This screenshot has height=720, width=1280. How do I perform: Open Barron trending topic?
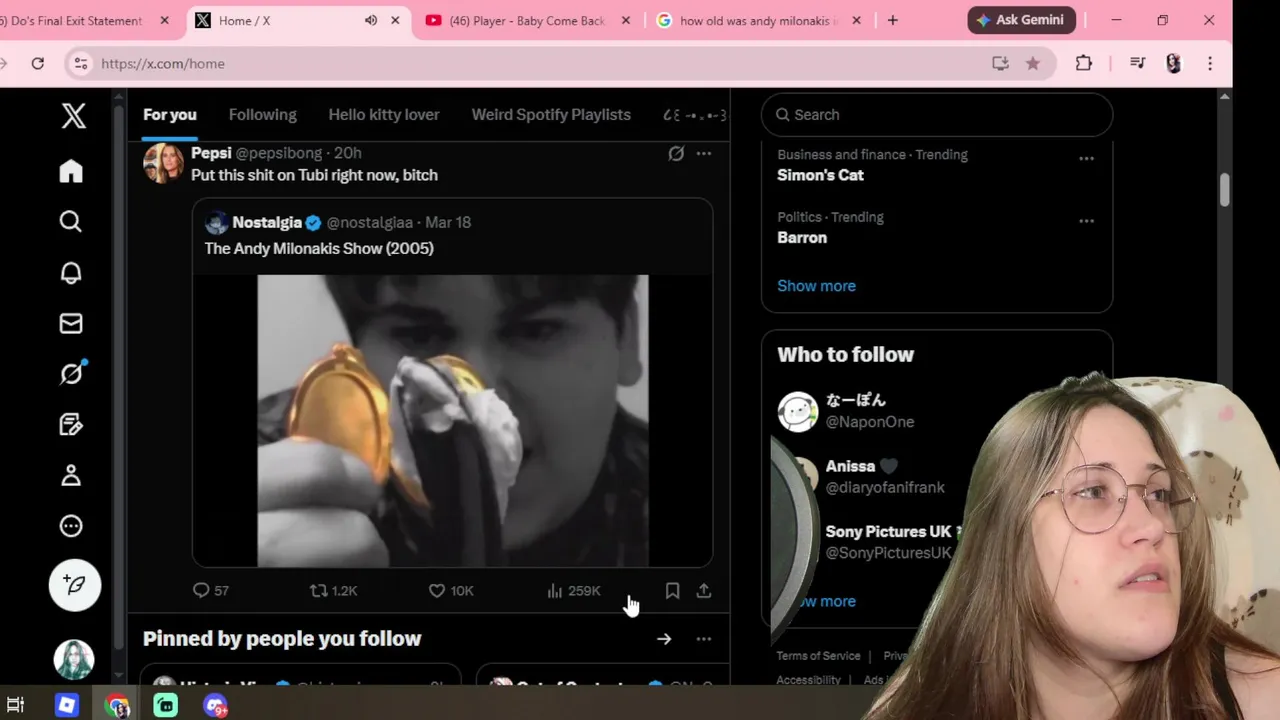click(x=802, y=238)
